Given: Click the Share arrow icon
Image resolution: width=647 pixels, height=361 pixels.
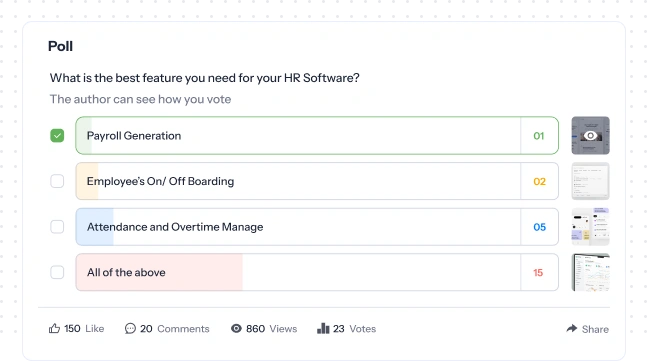Looking at the screenshot, I should tap(571, 328).
